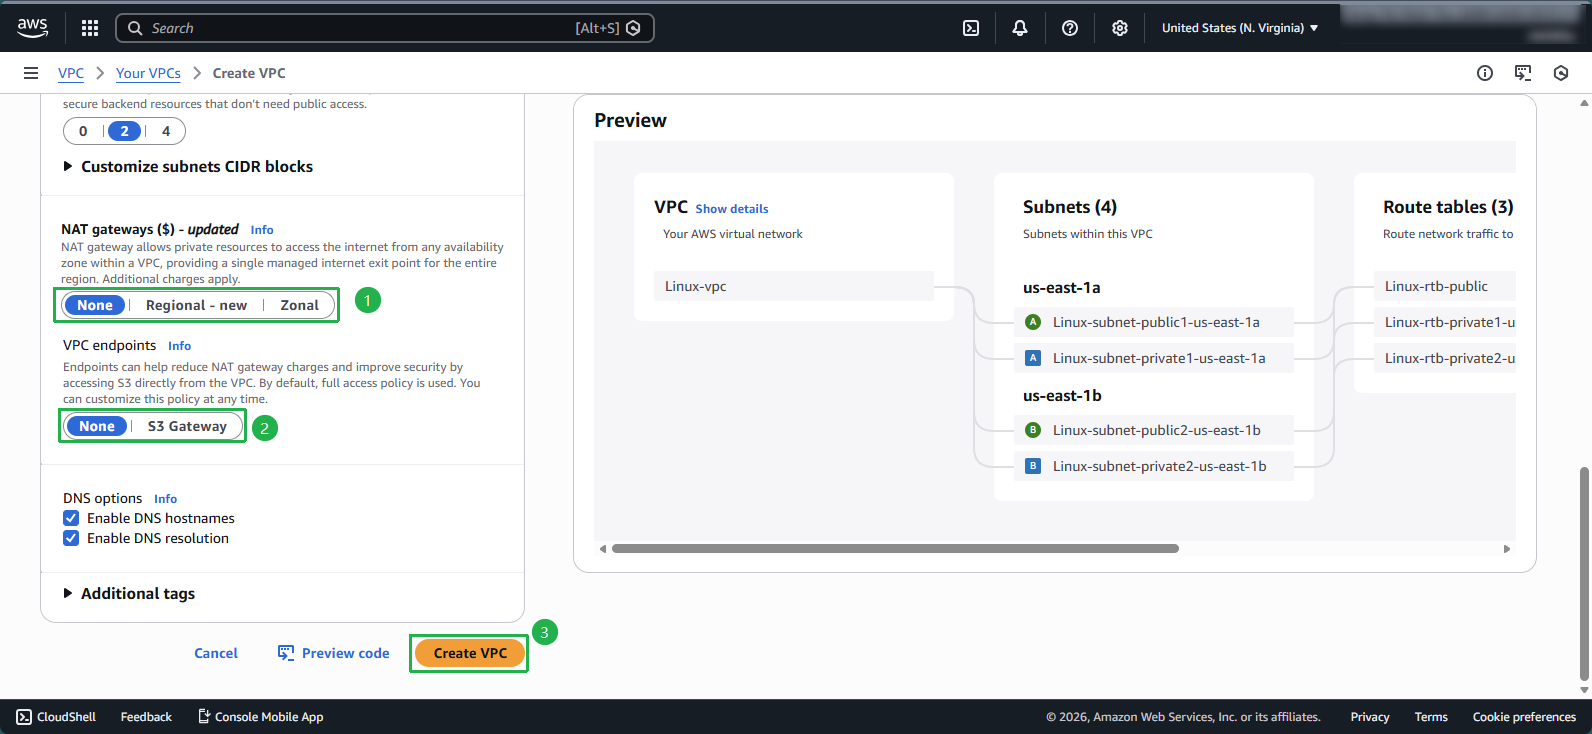Open the services grid menu
The width and height of the screenshot is (1592, 734).
pyautogui.click(x=90, y=28)
